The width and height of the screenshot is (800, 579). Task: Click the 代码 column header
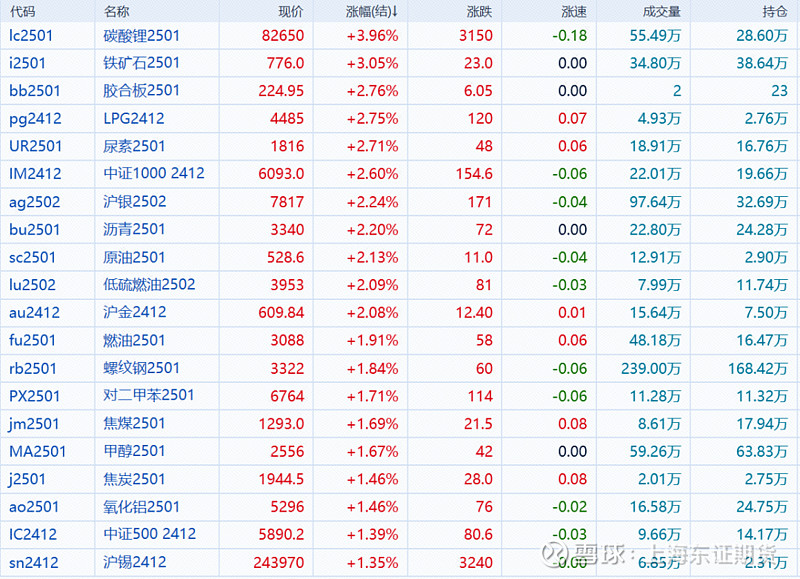[22, 11]
